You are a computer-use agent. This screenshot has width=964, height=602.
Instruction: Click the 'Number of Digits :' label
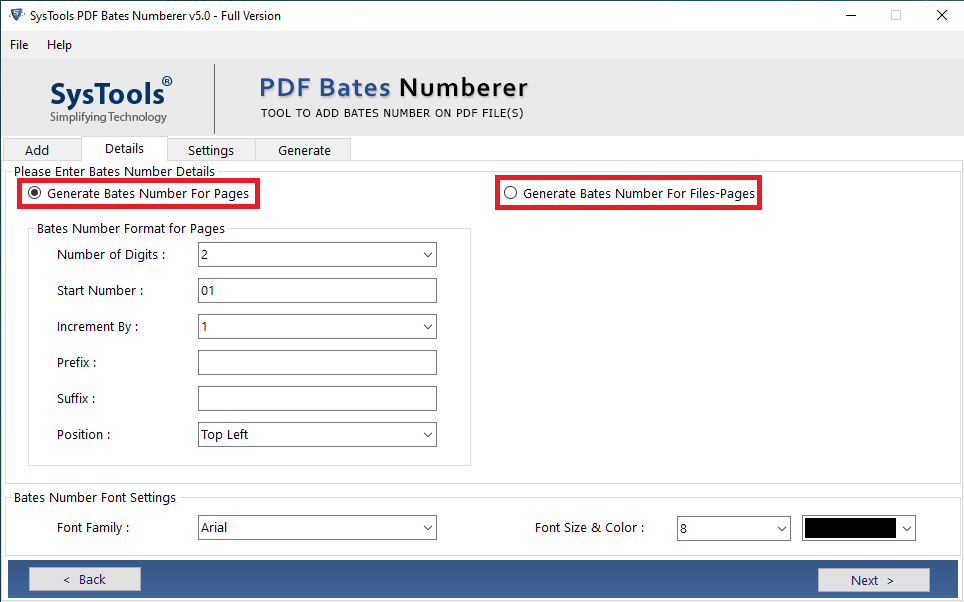coord(111,255)
